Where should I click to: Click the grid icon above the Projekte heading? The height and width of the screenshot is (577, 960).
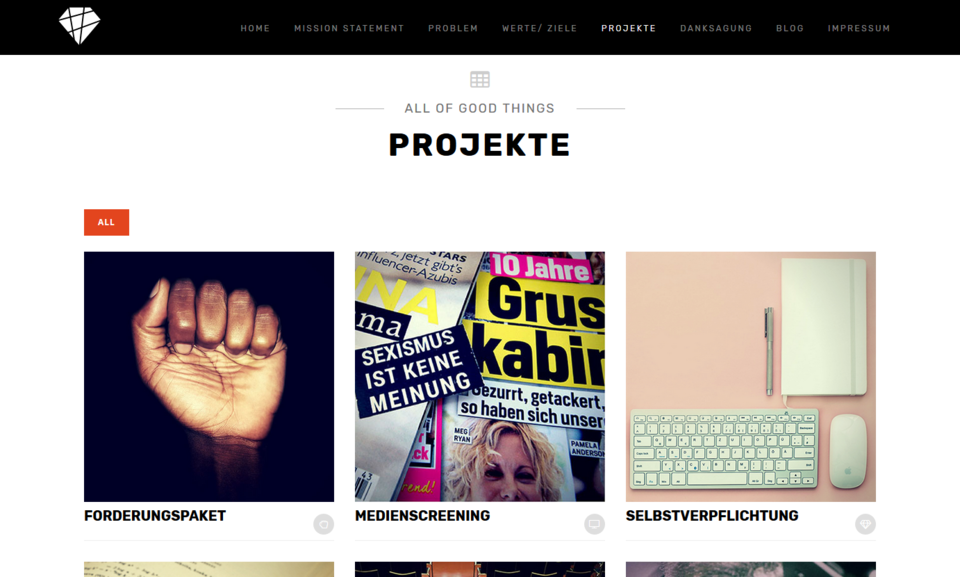tap(480, 80)
